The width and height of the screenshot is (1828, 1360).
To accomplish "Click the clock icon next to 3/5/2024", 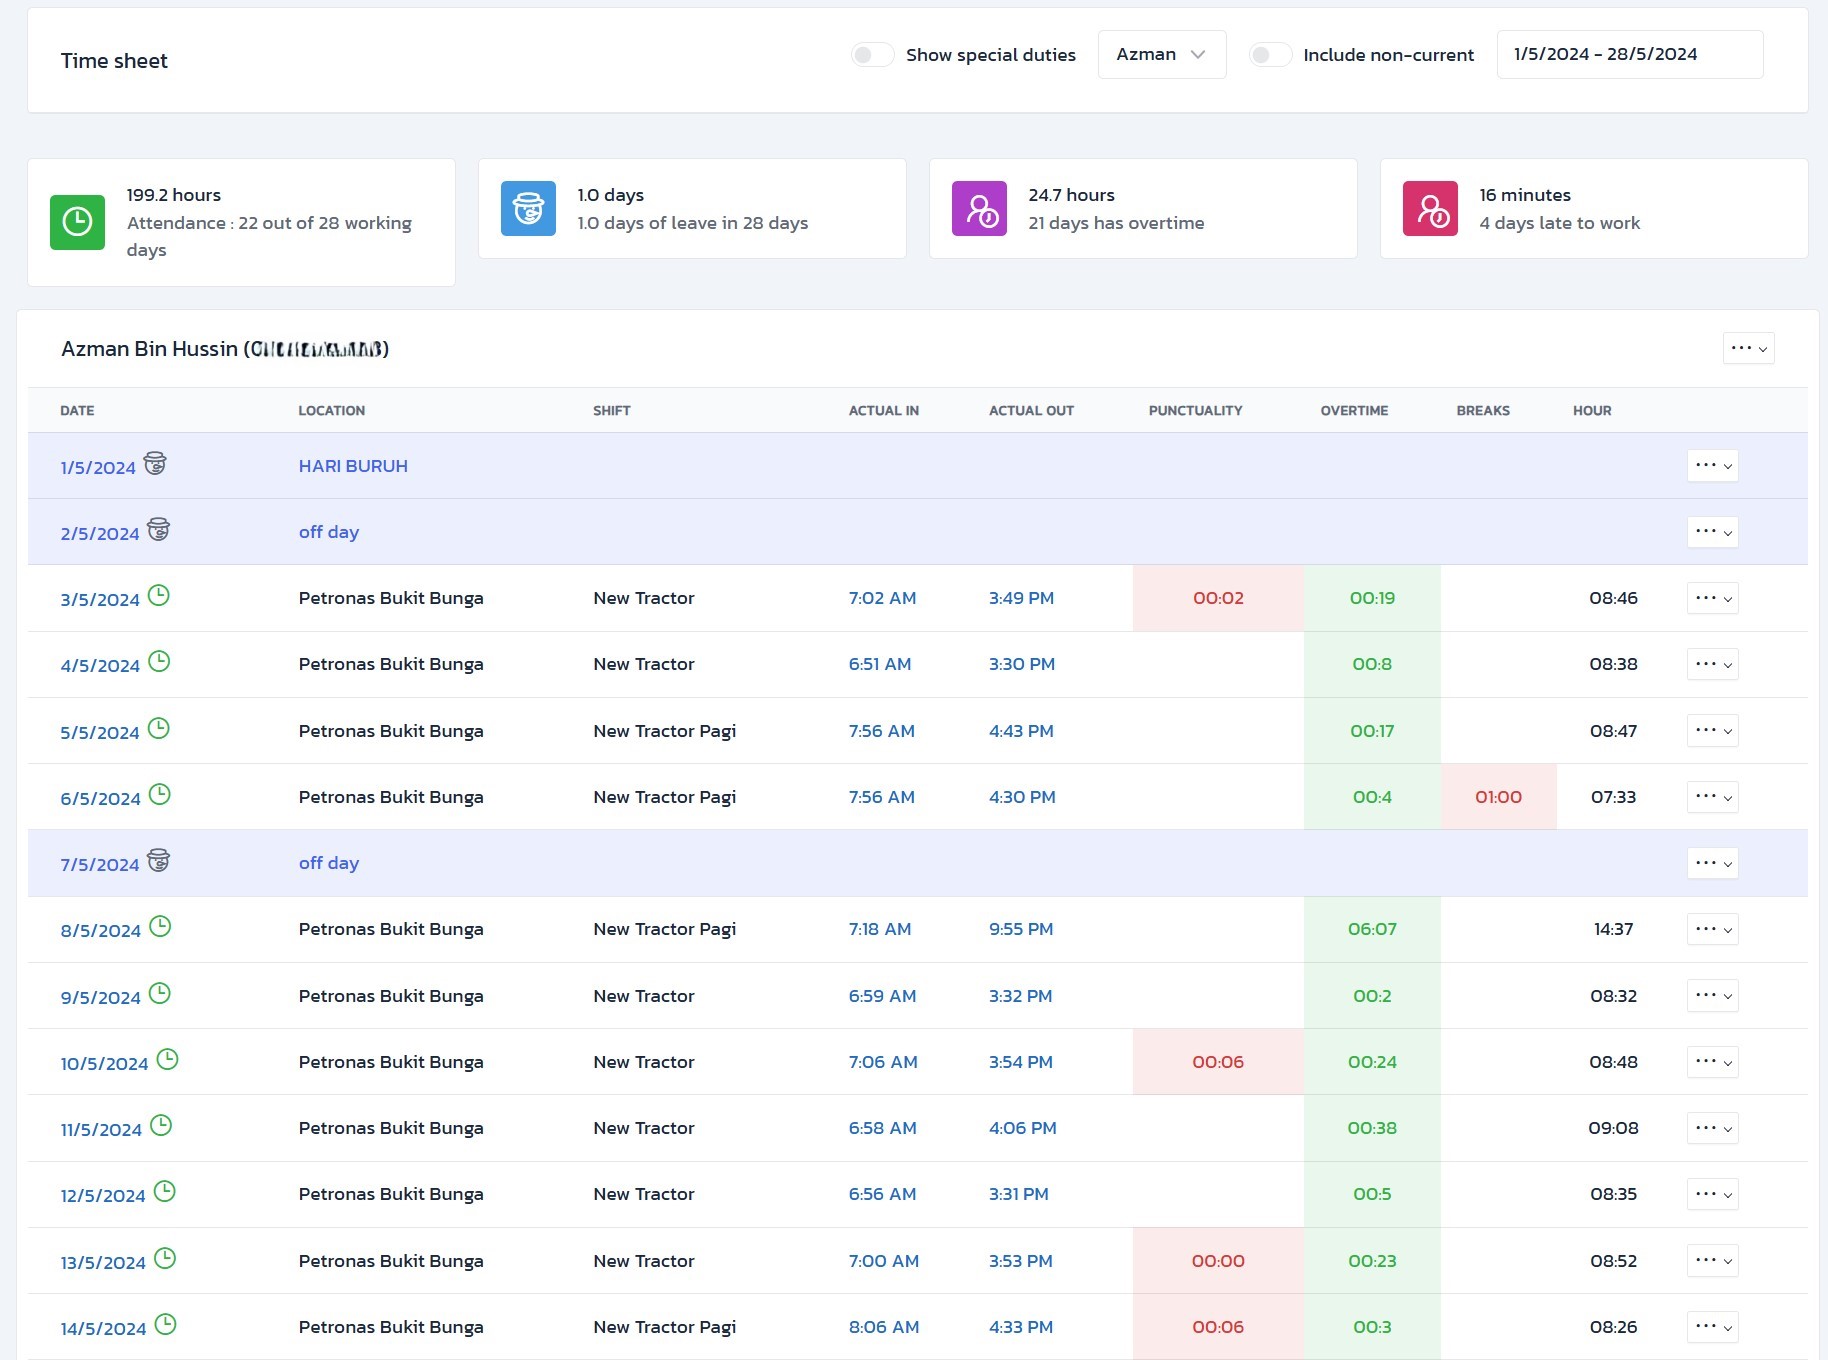I will 159,596.
